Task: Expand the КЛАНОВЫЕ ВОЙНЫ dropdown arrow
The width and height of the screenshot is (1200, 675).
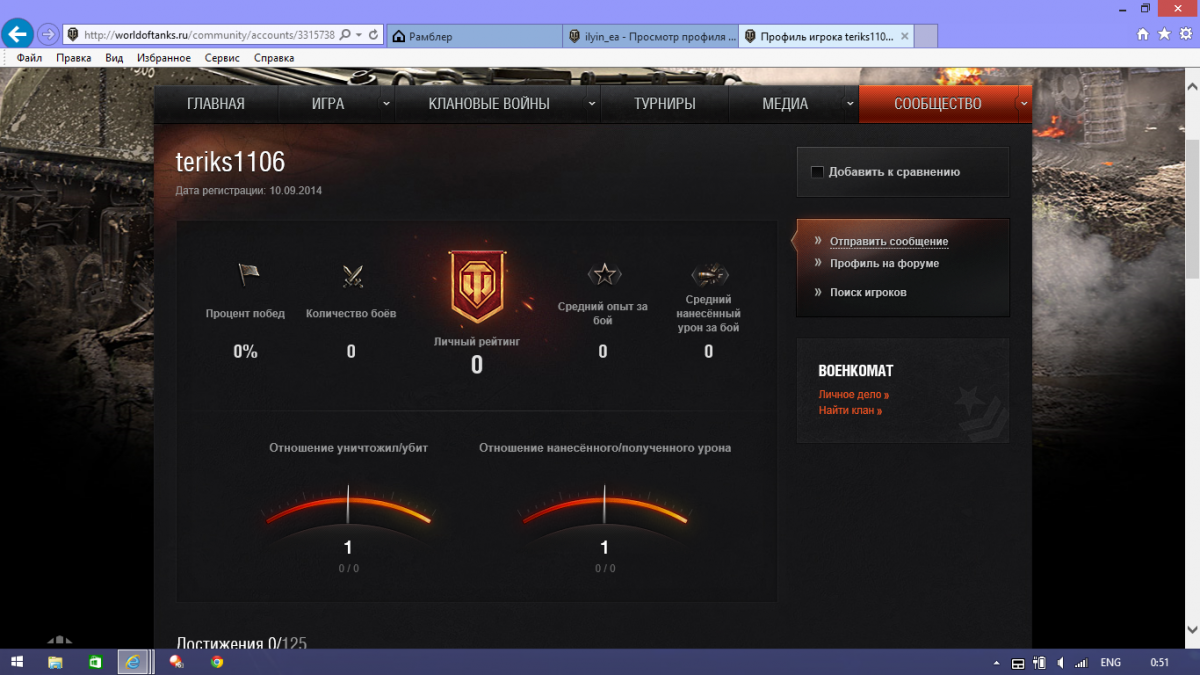Action: click(x=591, y=103)
